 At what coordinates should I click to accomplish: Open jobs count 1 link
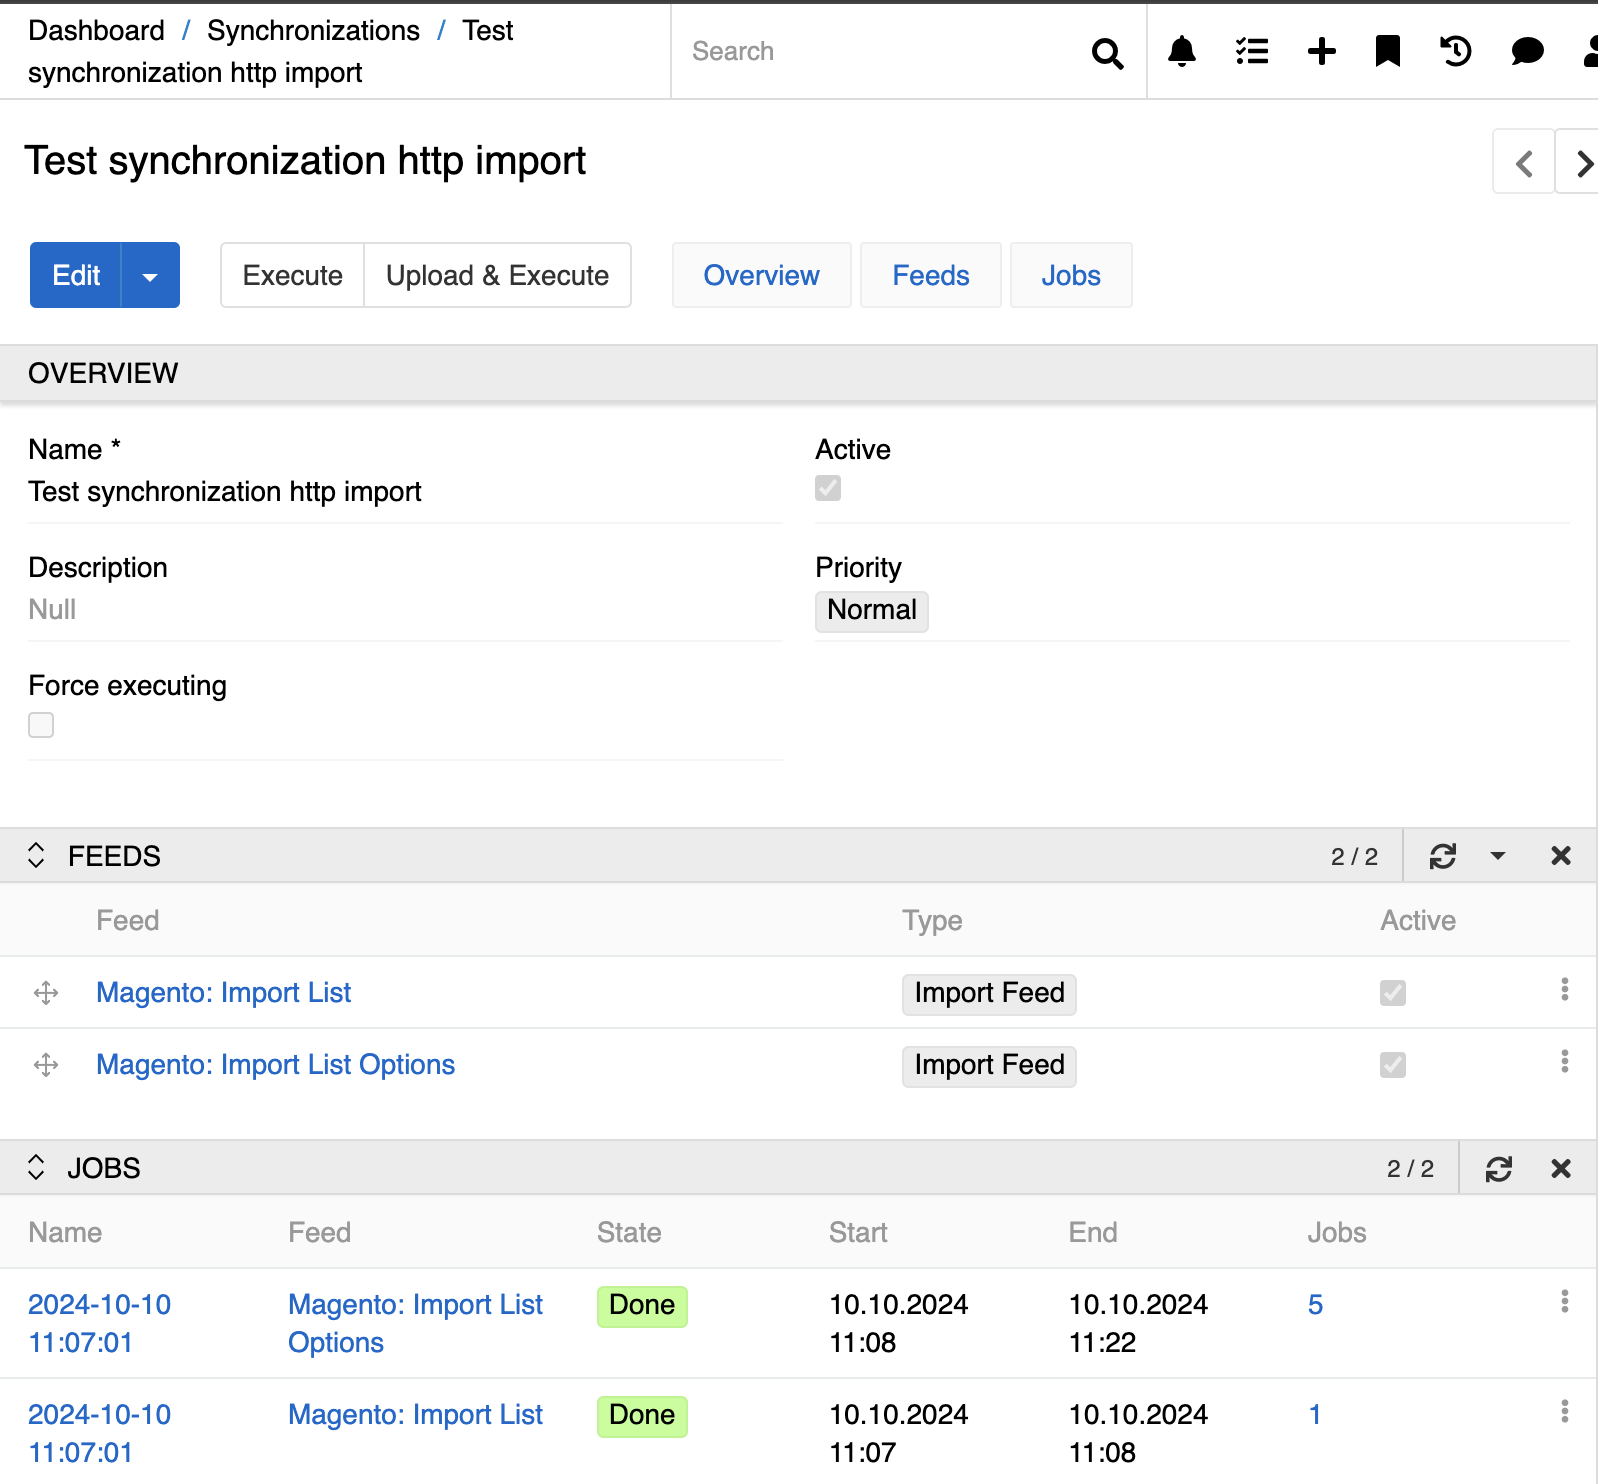pos(1315,1415)
